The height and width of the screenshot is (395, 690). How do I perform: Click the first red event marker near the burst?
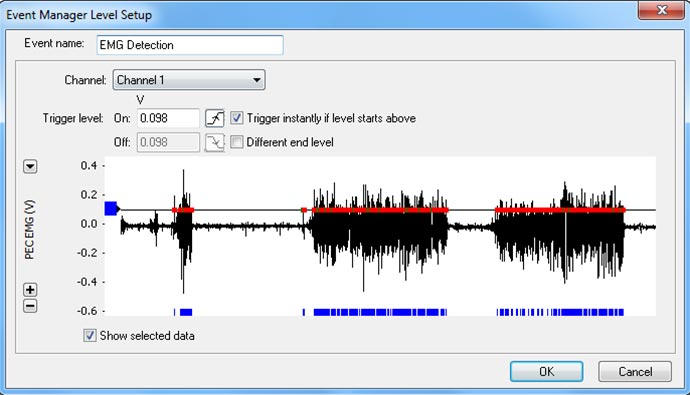(183, 210)
